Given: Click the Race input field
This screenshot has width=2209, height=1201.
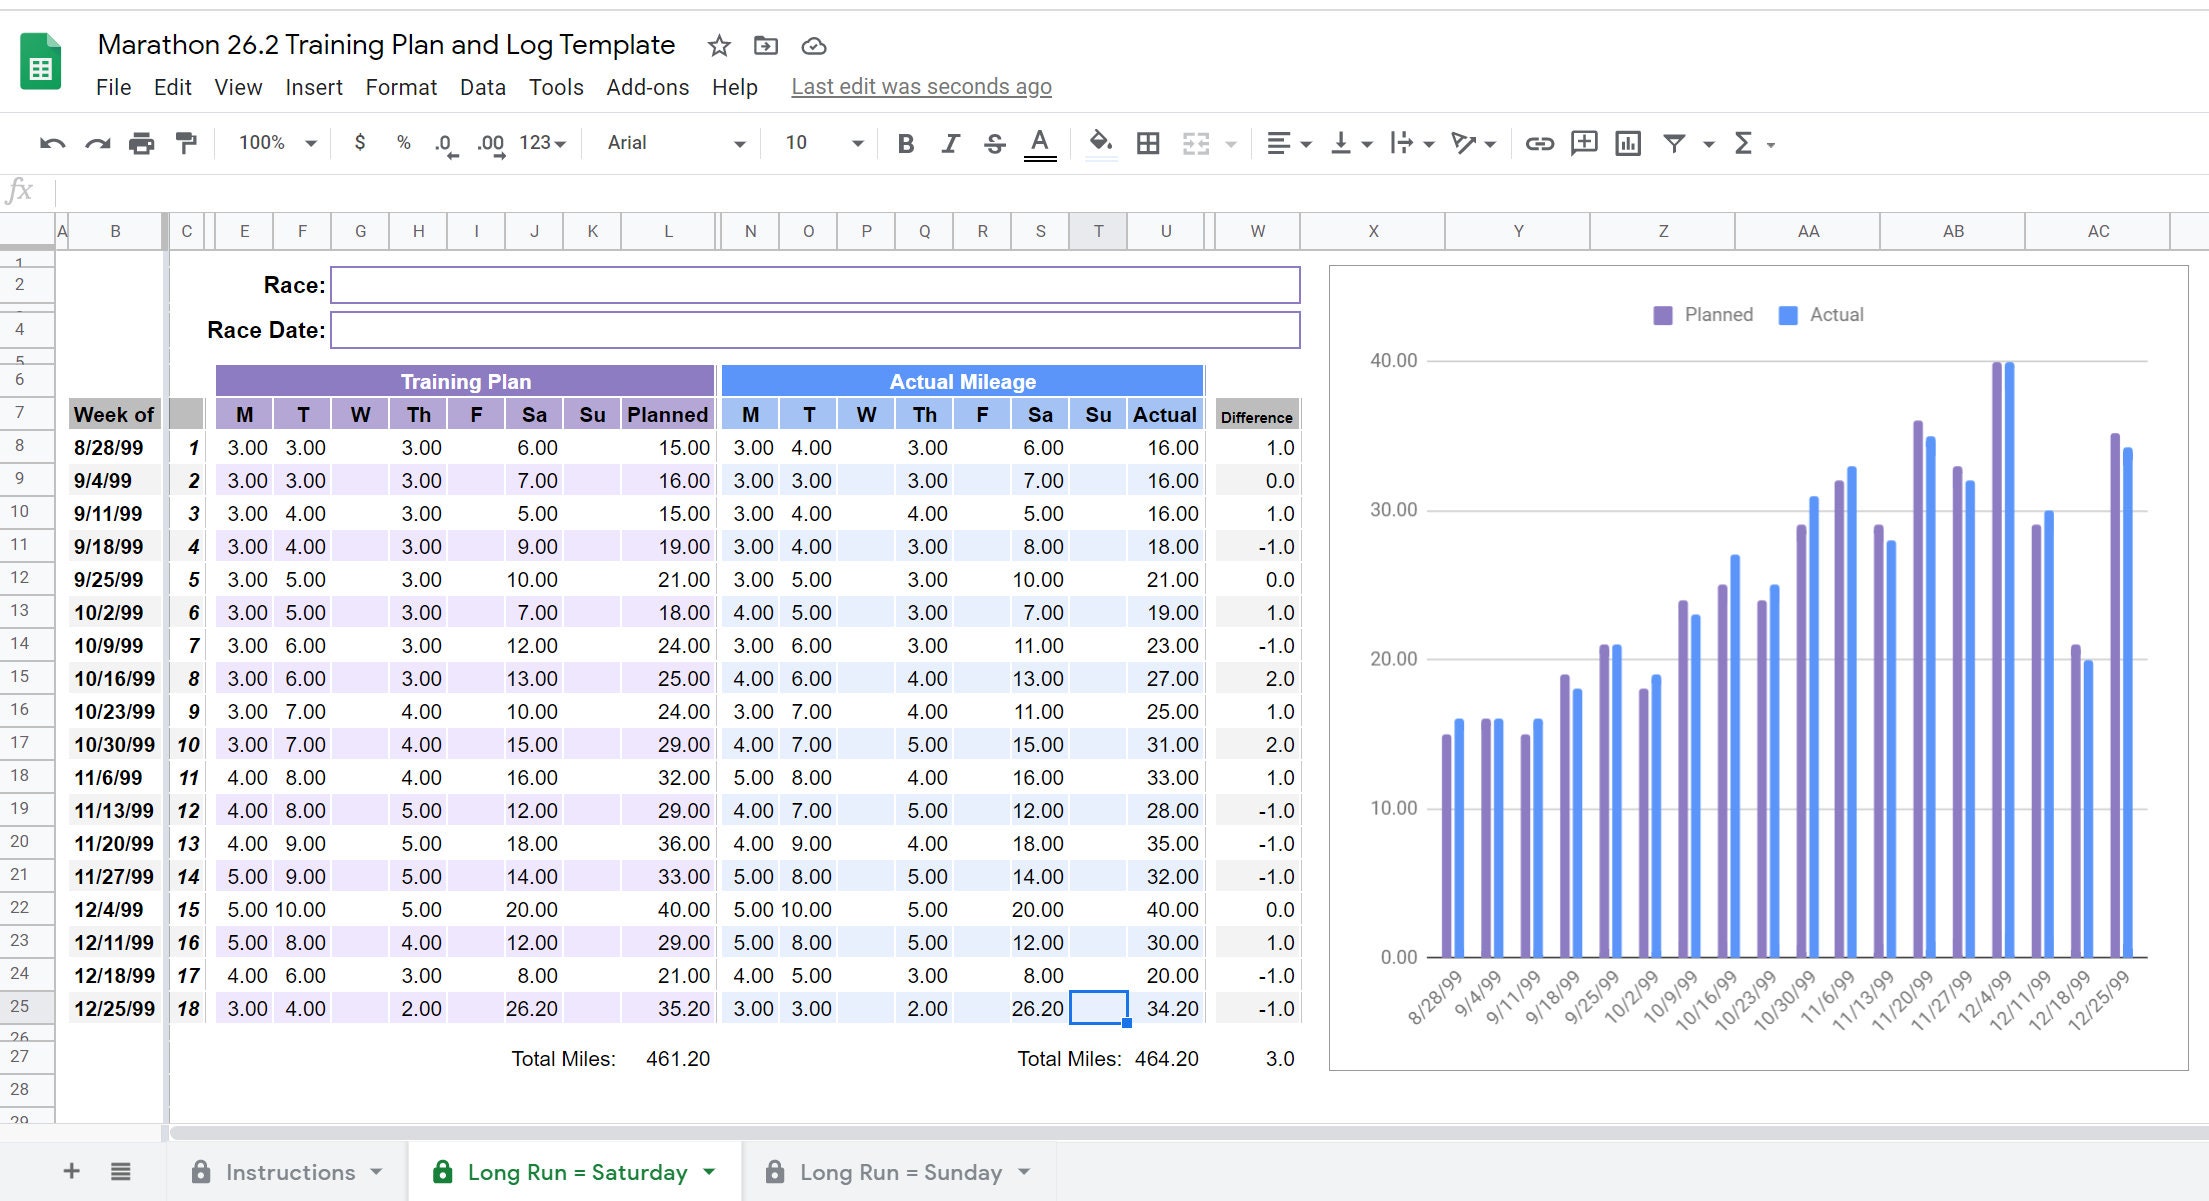Looking at the screenshot, I should (815, 285).
